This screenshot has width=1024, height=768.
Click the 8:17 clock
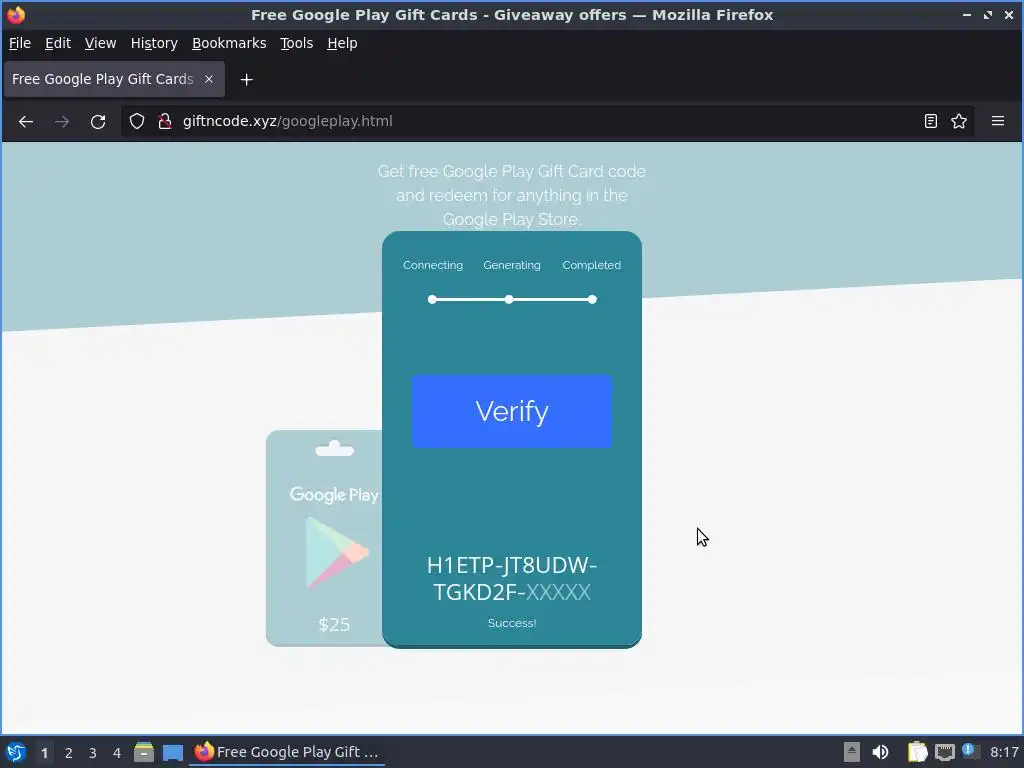(1004, 752)
